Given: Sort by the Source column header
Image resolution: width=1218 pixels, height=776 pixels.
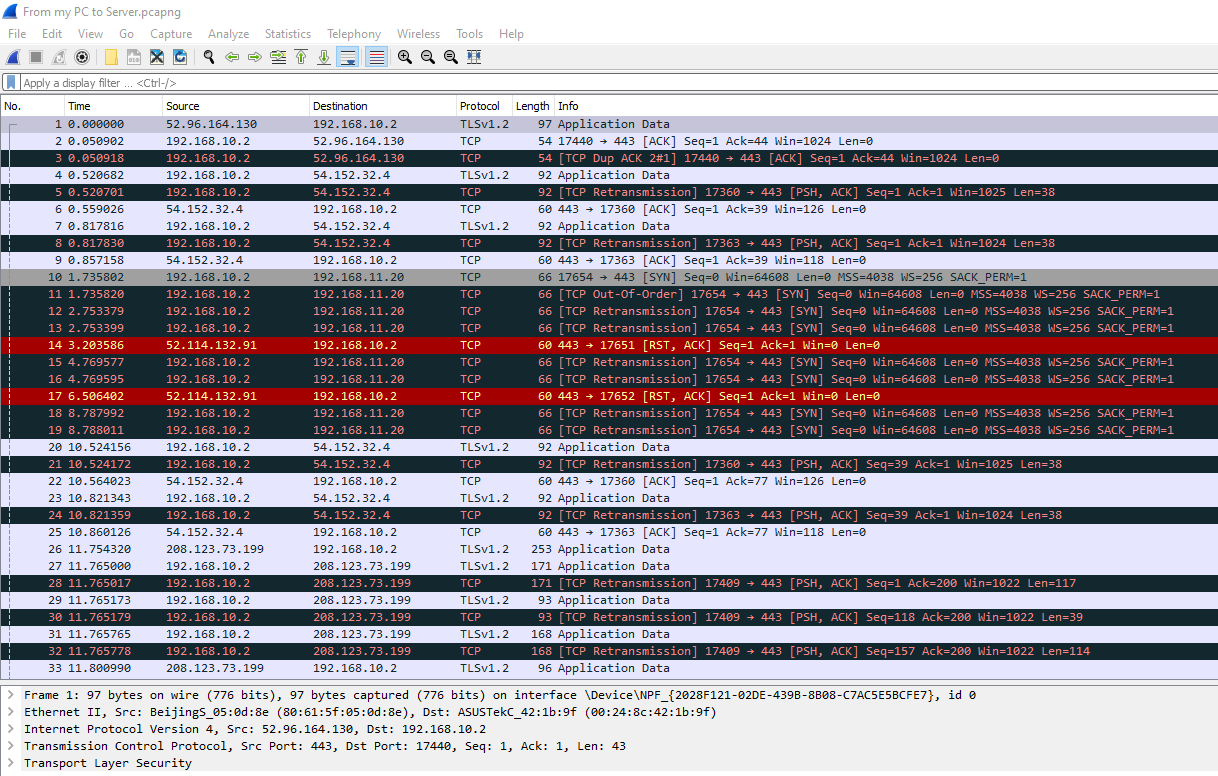Looking at the screenshot, I should [x=236, y=106].
